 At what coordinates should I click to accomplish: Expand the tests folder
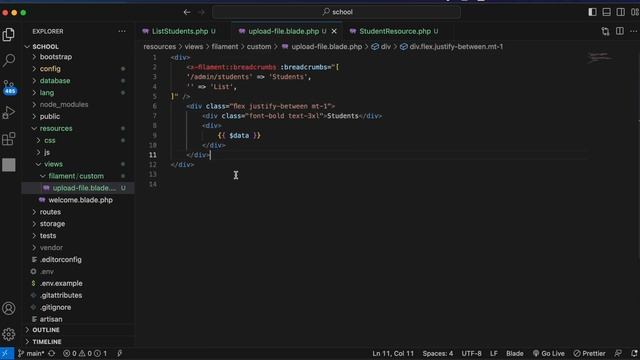coord(78,236)
